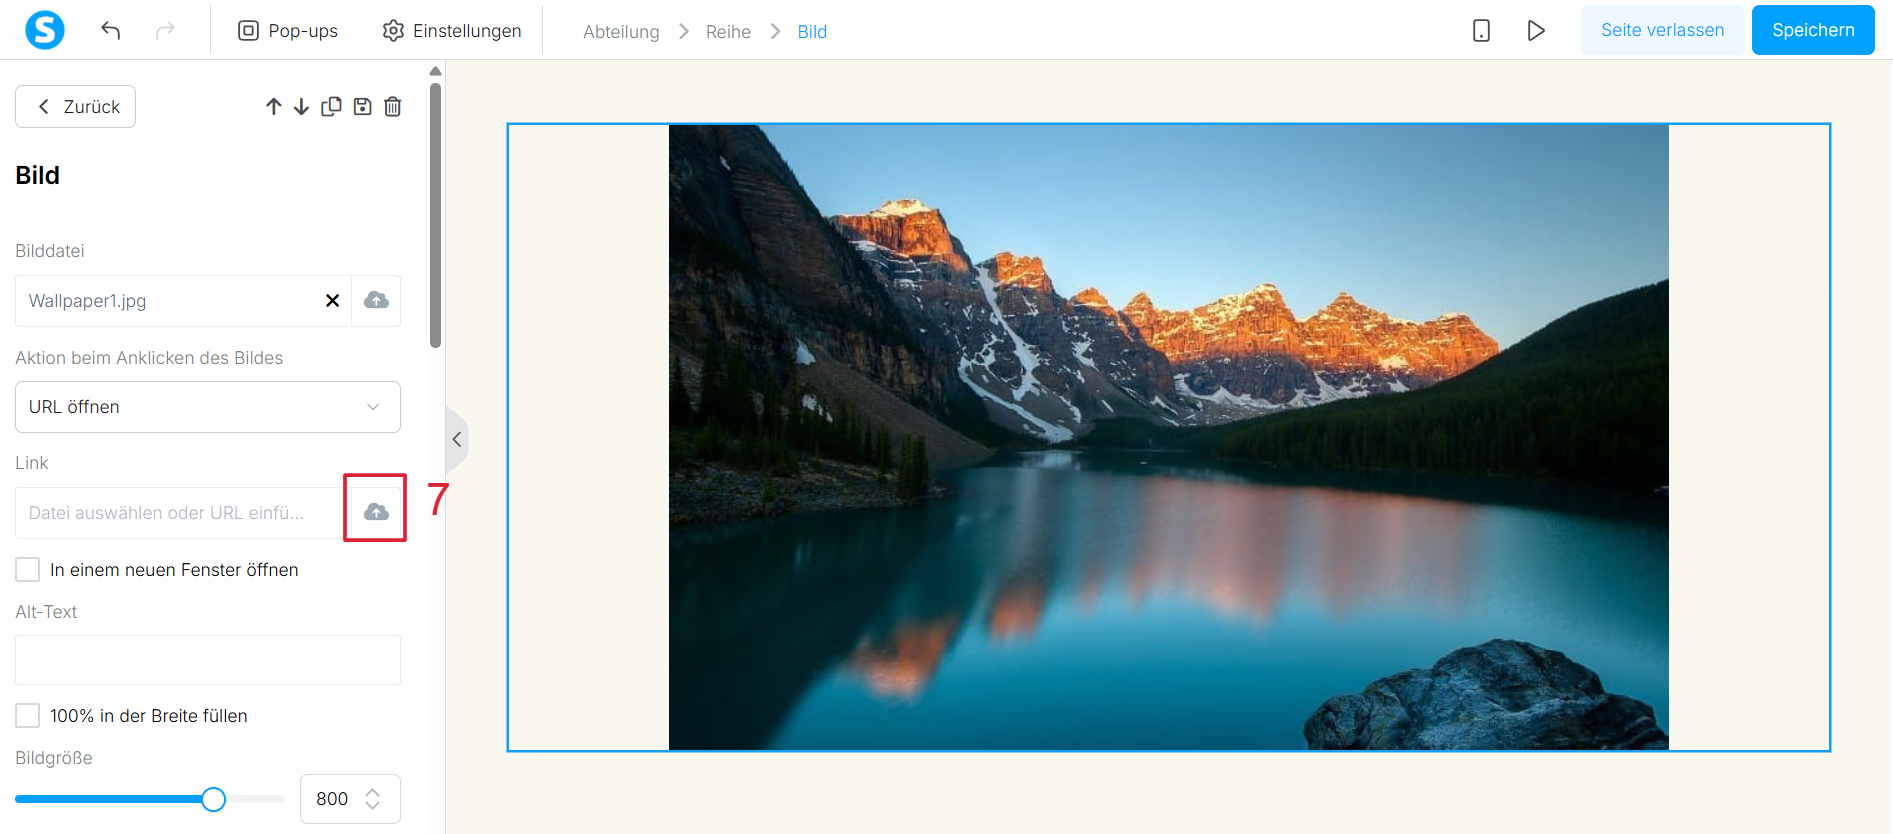Click the Zurück button
Viewport: 1893px width, 834px height.
point(76,107)
